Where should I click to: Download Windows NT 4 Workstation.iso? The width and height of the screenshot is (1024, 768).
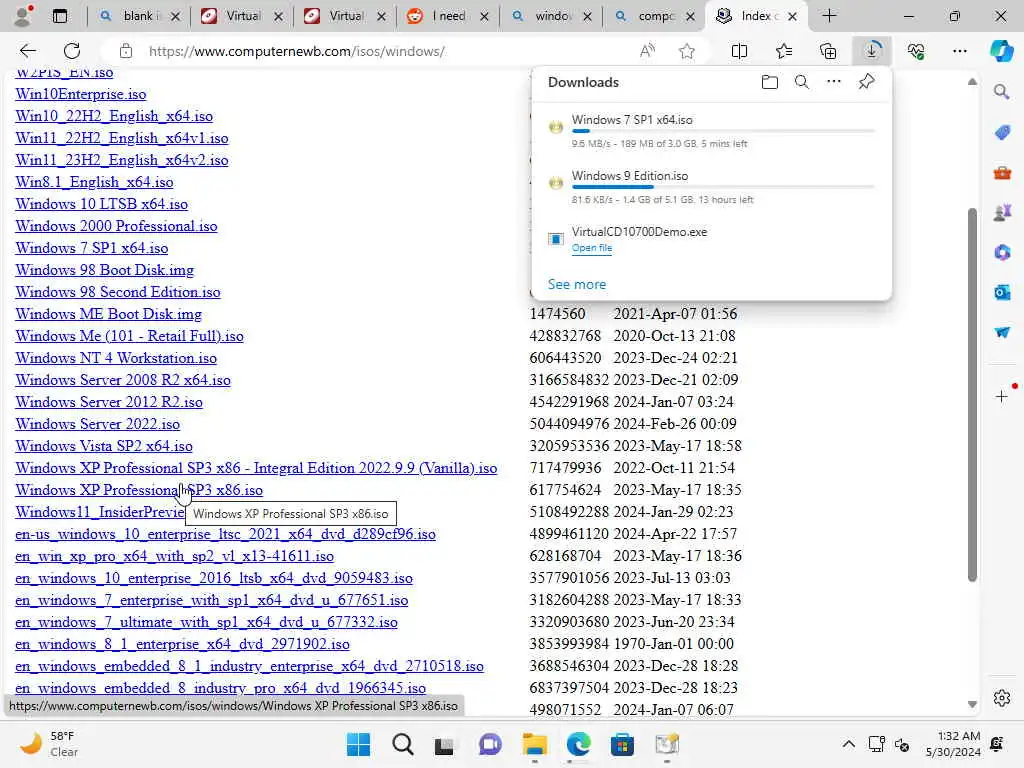coord(116,358)
